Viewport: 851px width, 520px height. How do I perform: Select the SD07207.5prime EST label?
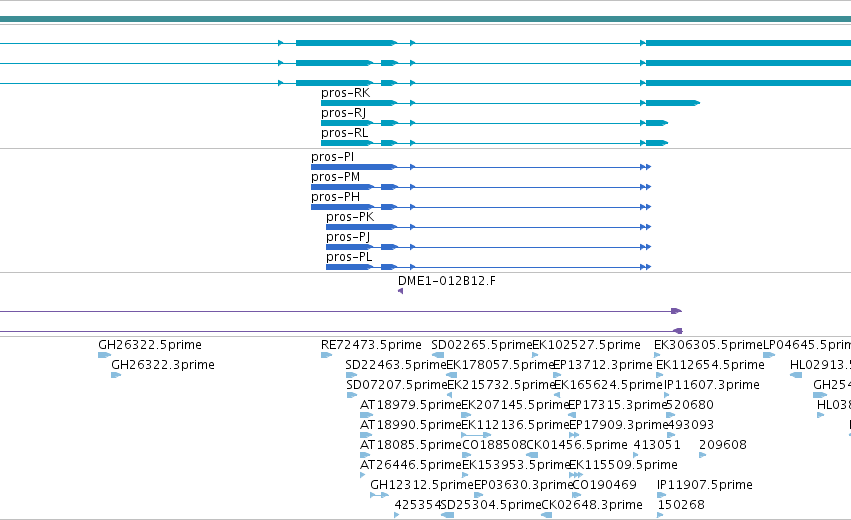[397, 385]
